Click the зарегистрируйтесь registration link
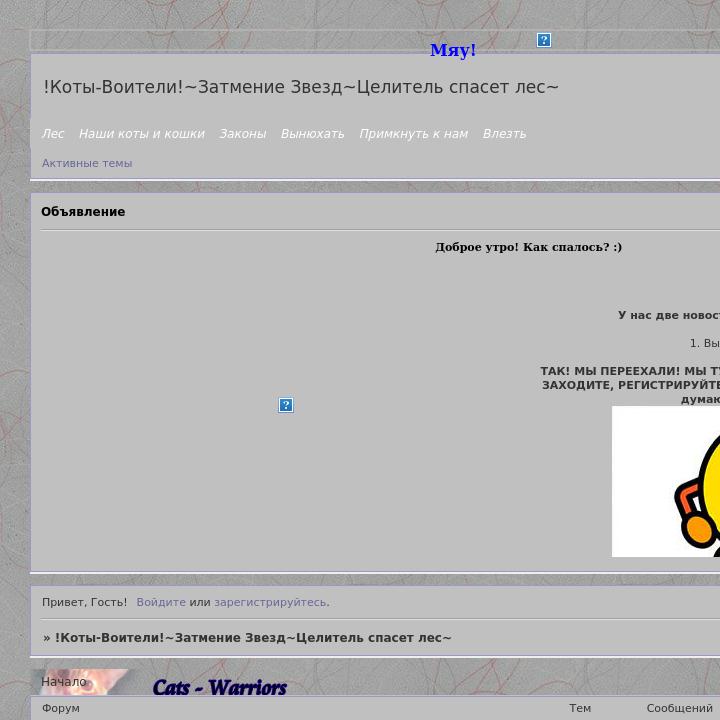 pyautogui.click(x=270, y=602)
